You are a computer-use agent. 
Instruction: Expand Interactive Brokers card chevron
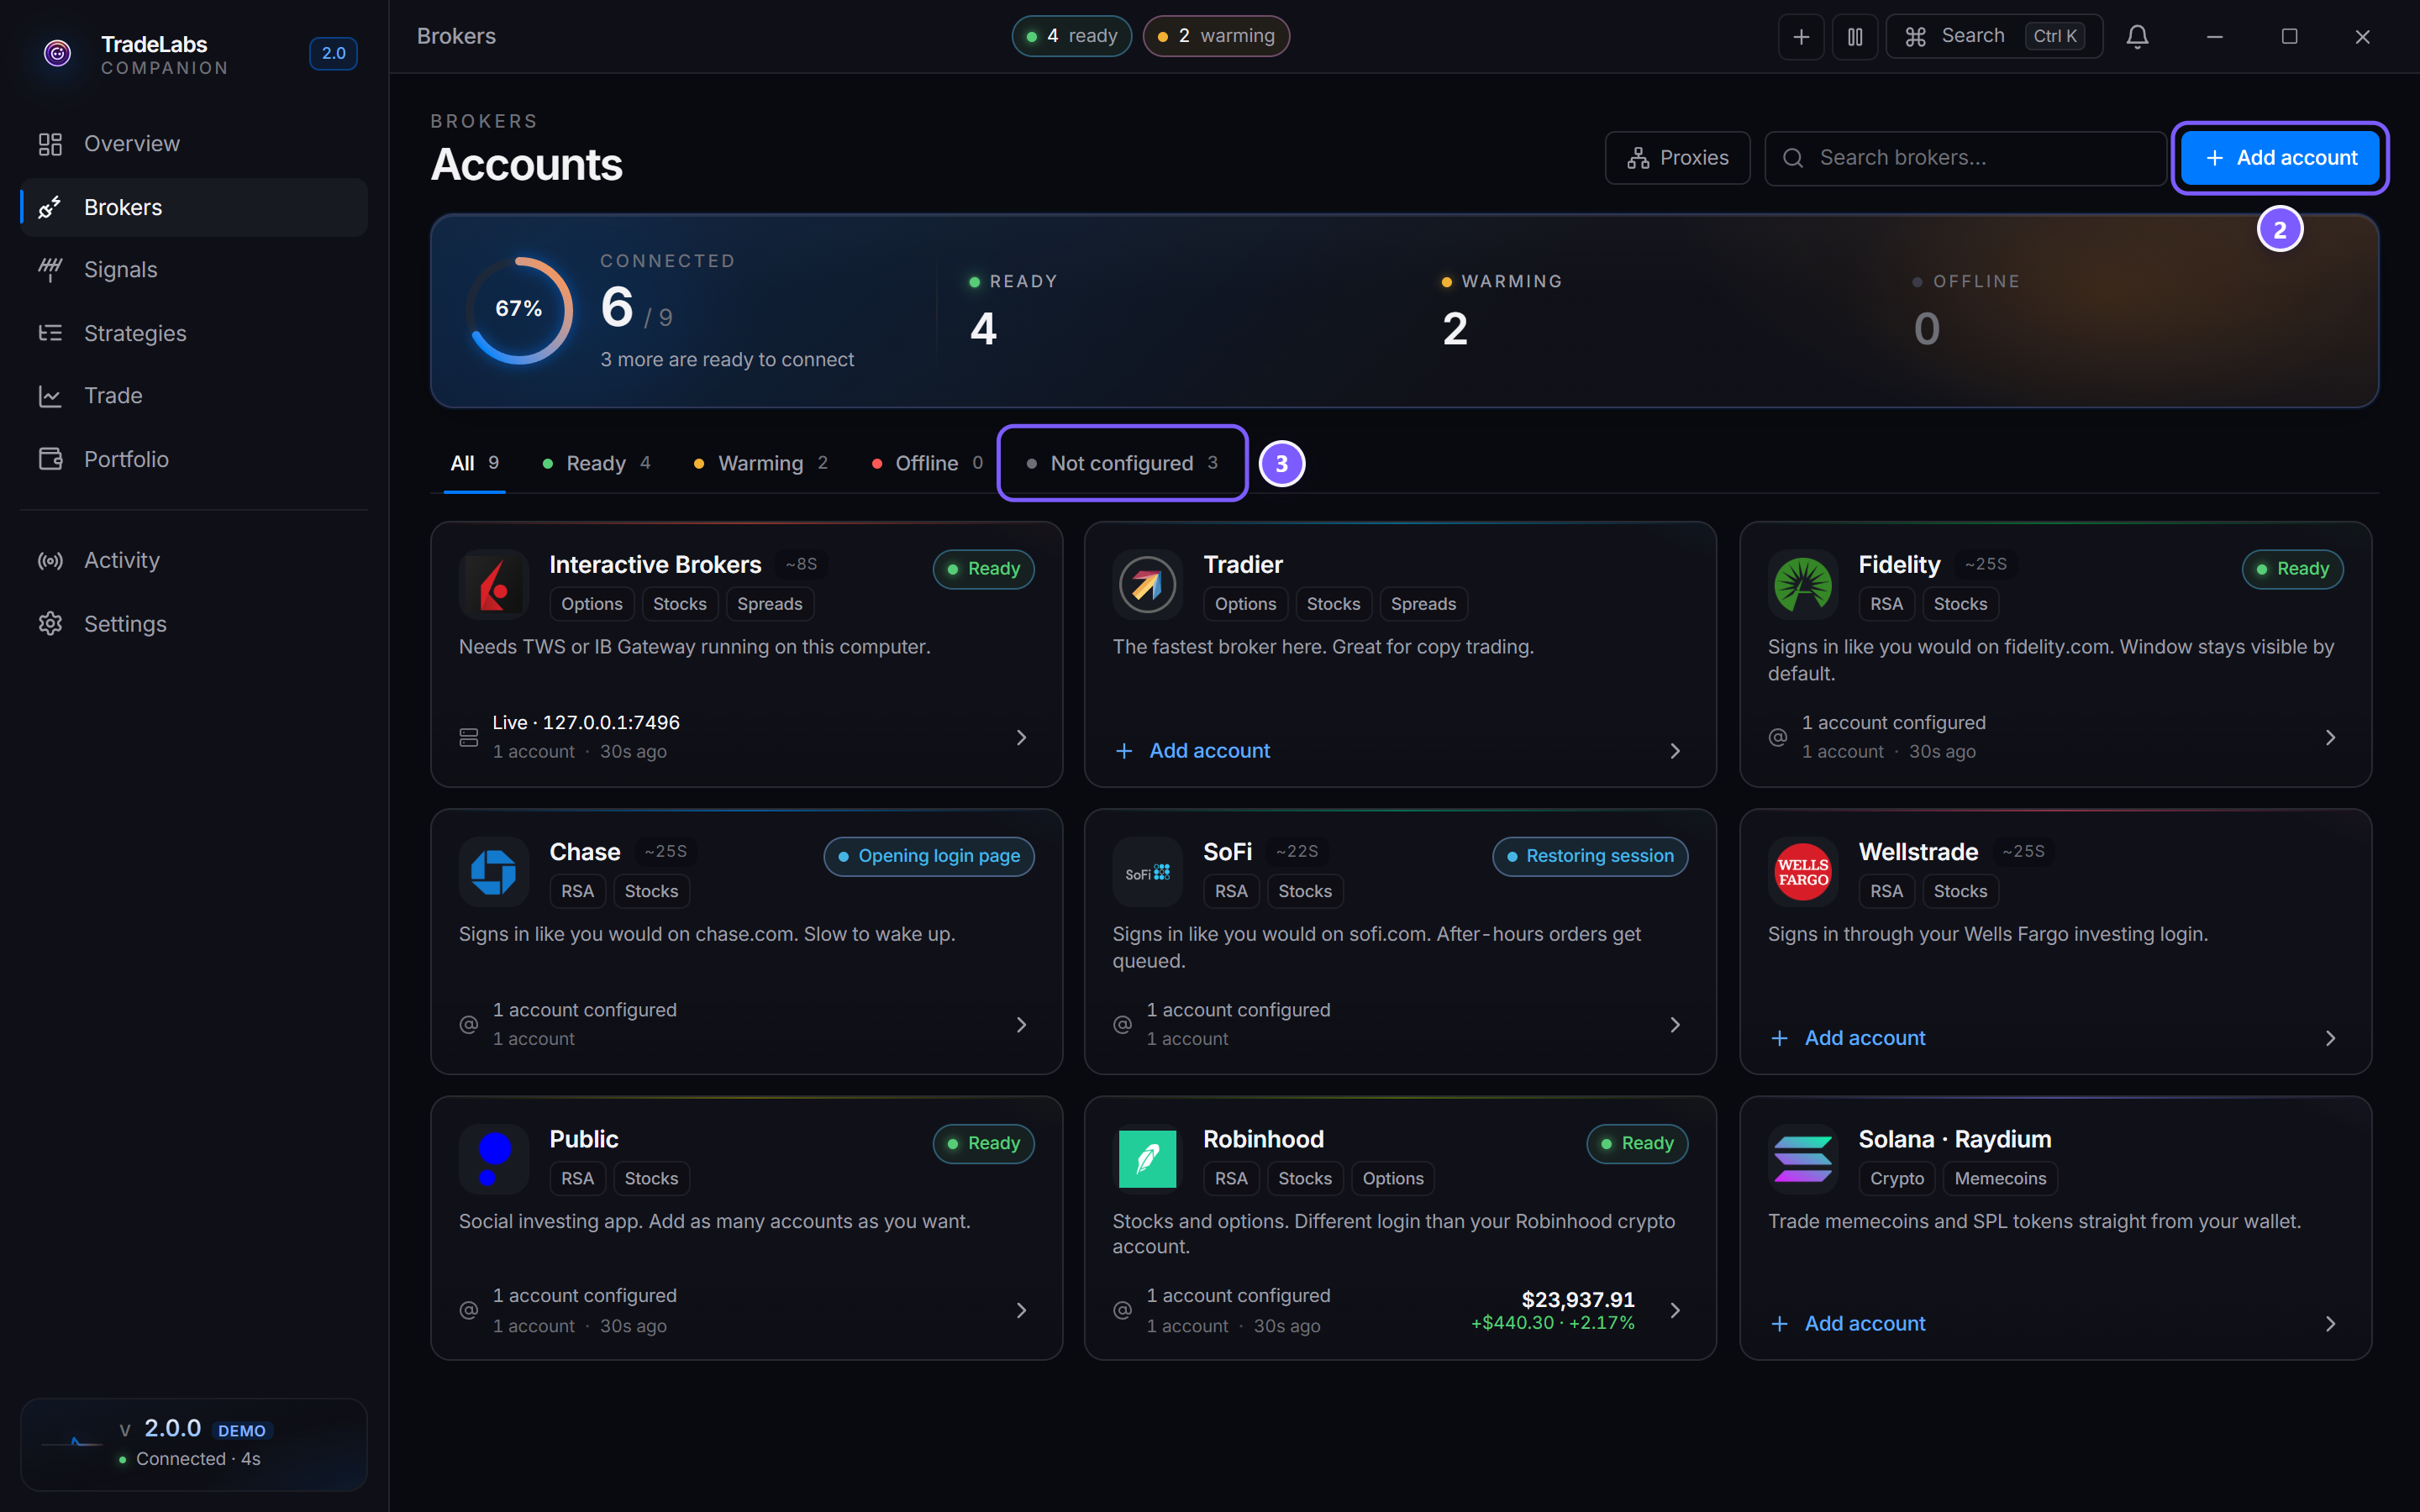[x=1021, y=738]
